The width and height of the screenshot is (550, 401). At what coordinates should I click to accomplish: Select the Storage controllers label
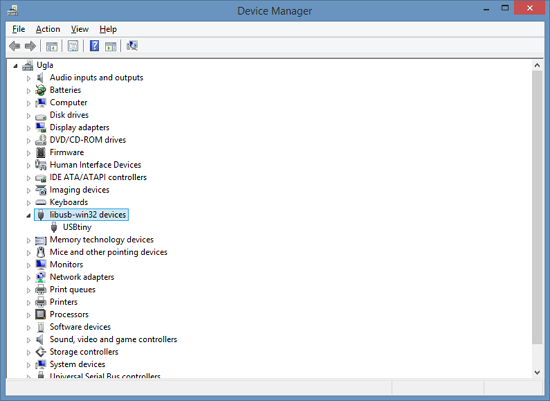84,352
